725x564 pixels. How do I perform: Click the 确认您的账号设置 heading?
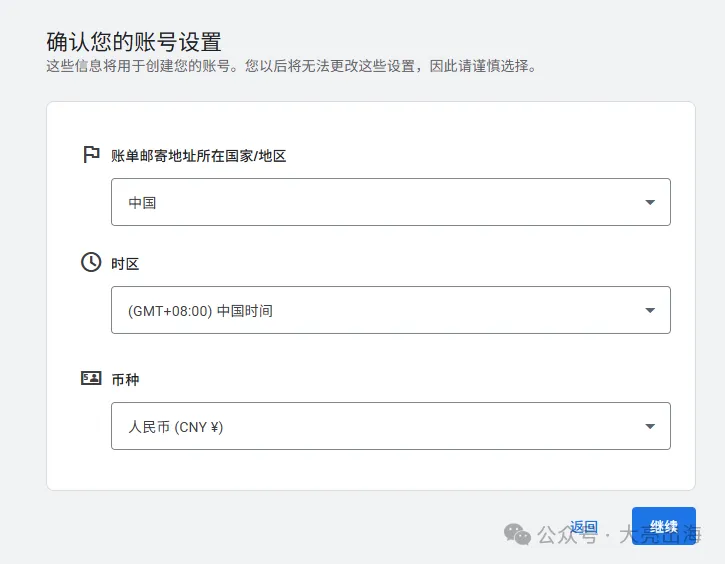coord(134,42)
